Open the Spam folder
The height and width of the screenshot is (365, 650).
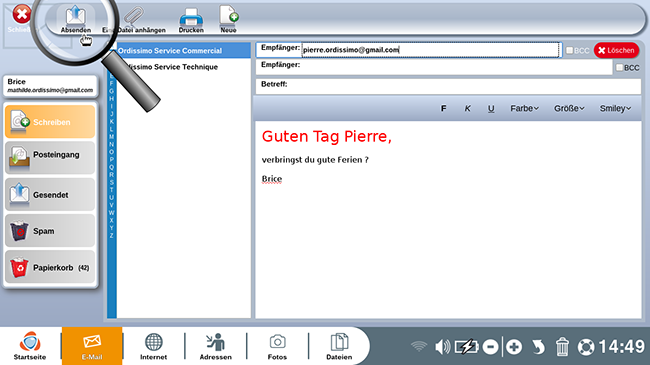click(x=50, y=231)
